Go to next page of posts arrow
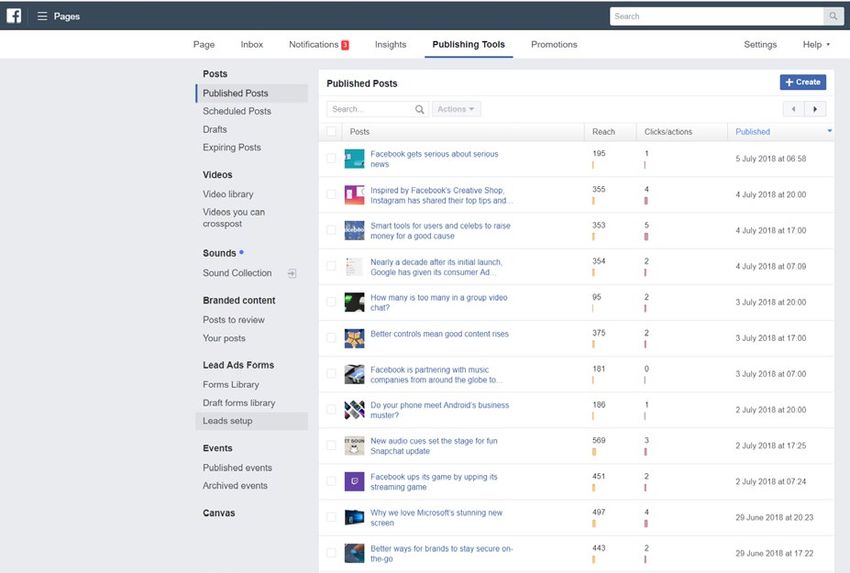Viewport: 850px width, 573px height. tap(815, 109)
